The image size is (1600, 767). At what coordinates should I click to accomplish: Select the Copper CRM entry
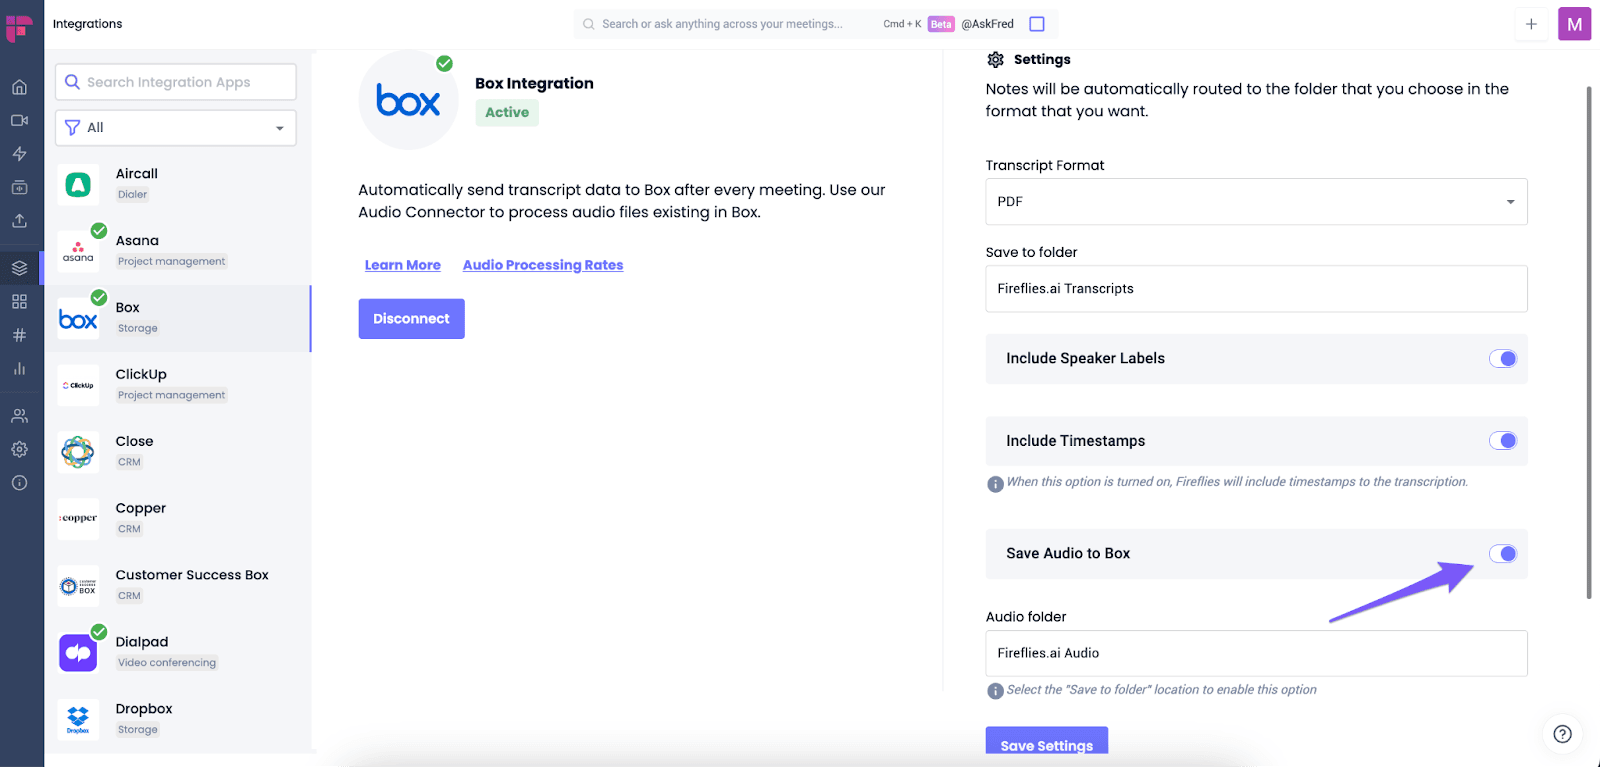tap(178, 519)
